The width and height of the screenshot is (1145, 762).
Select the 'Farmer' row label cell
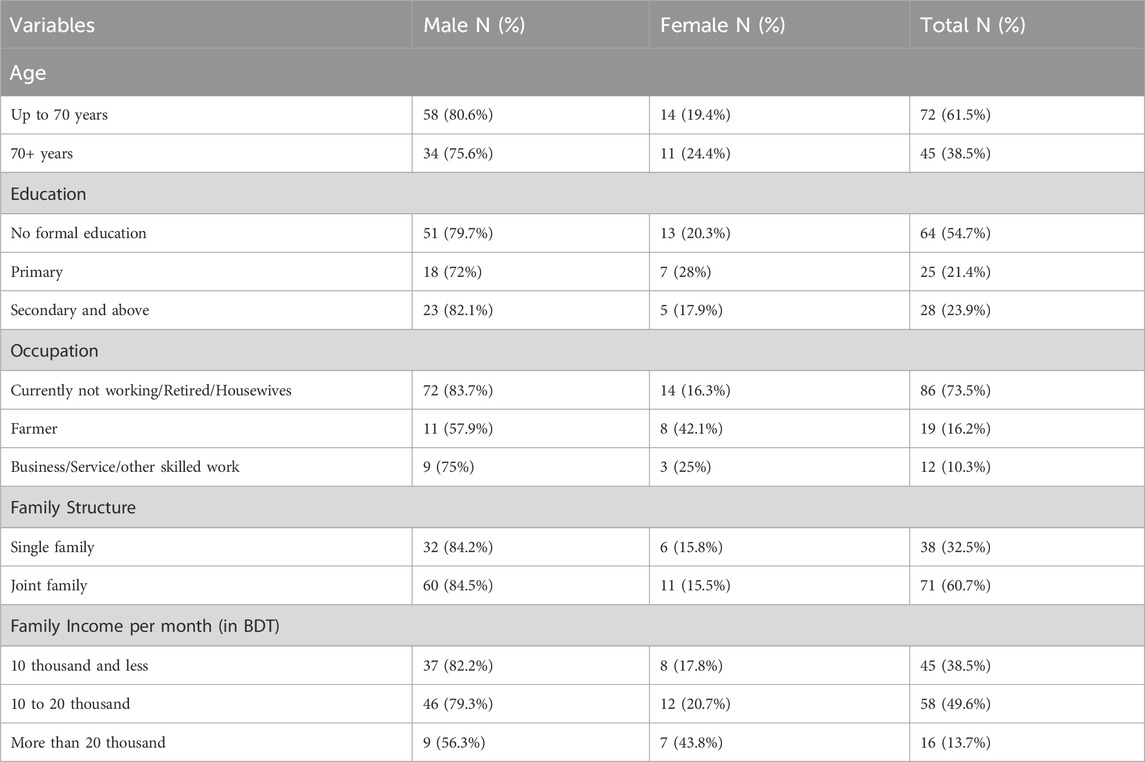tap(34, 428)
